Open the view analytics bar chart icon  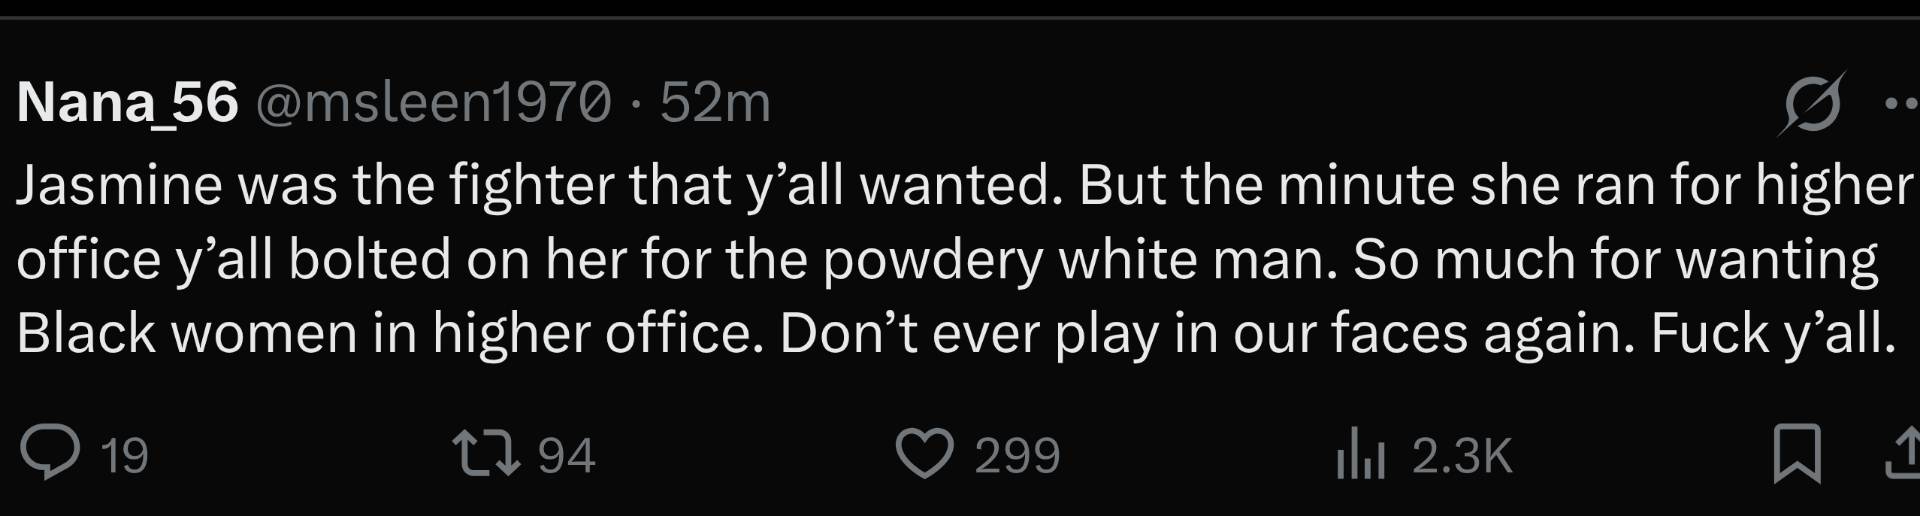(x=1360, y=455)
